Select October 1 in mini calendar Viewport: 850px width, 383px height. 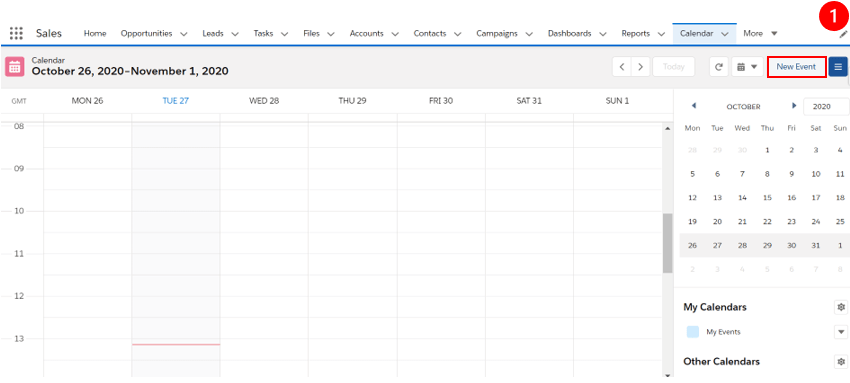(767, 150)
